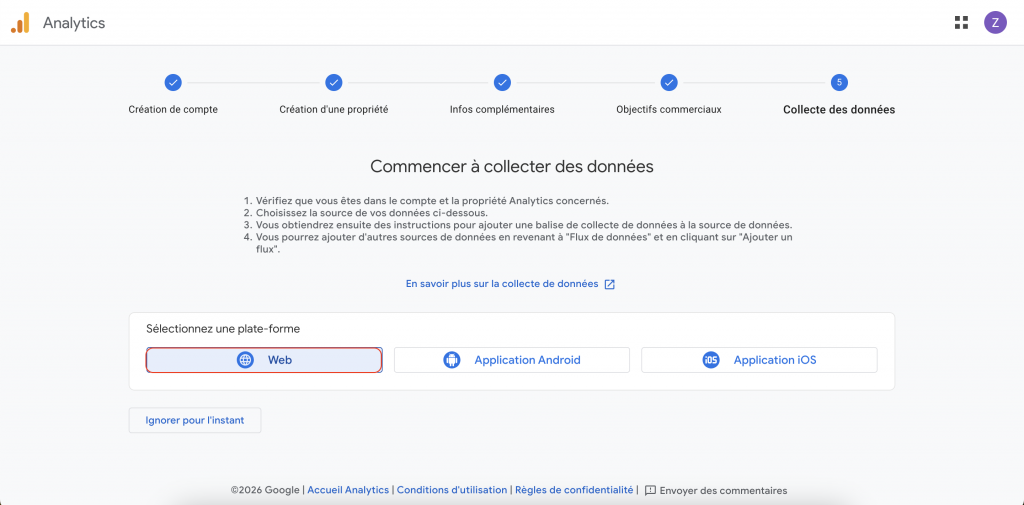Click the Android robot icon
Screen dimensions: 1024x505
(452, 360)
